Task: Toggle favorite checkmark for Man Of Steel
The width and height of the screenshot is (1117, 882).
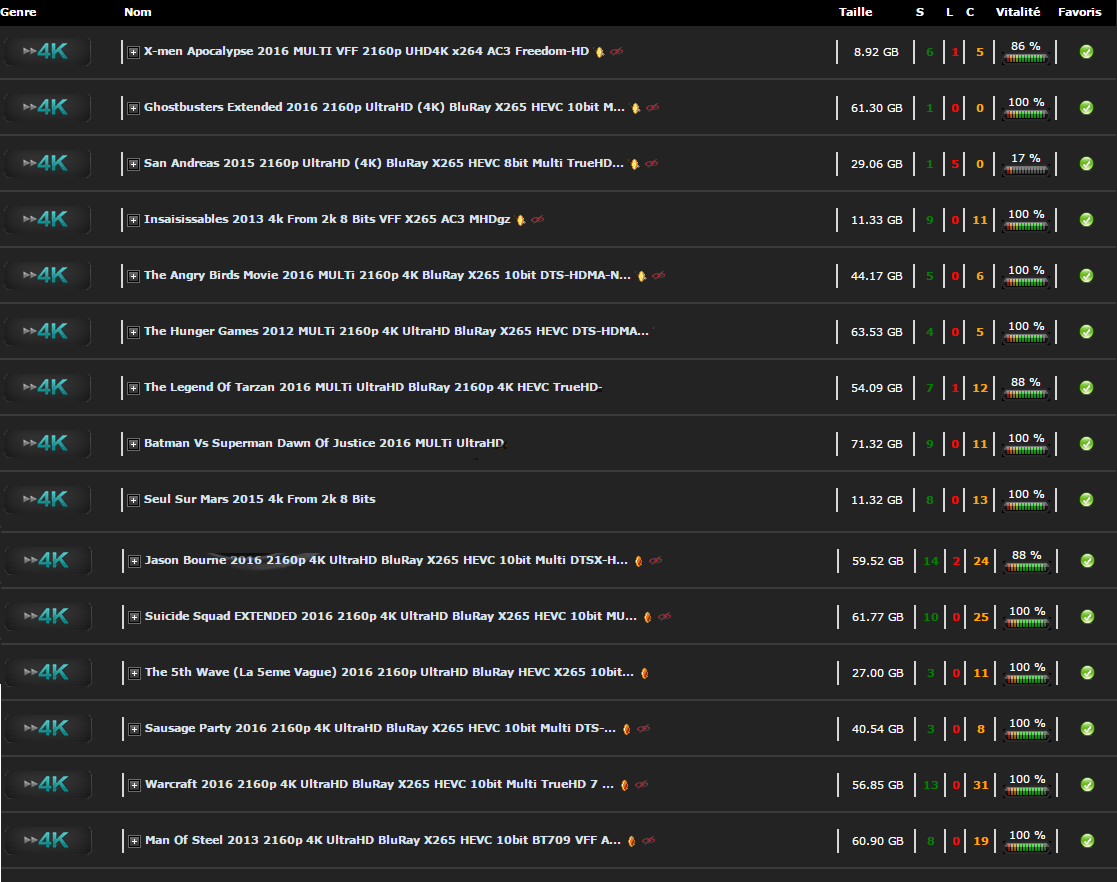Action: [x=1087, y=841]
